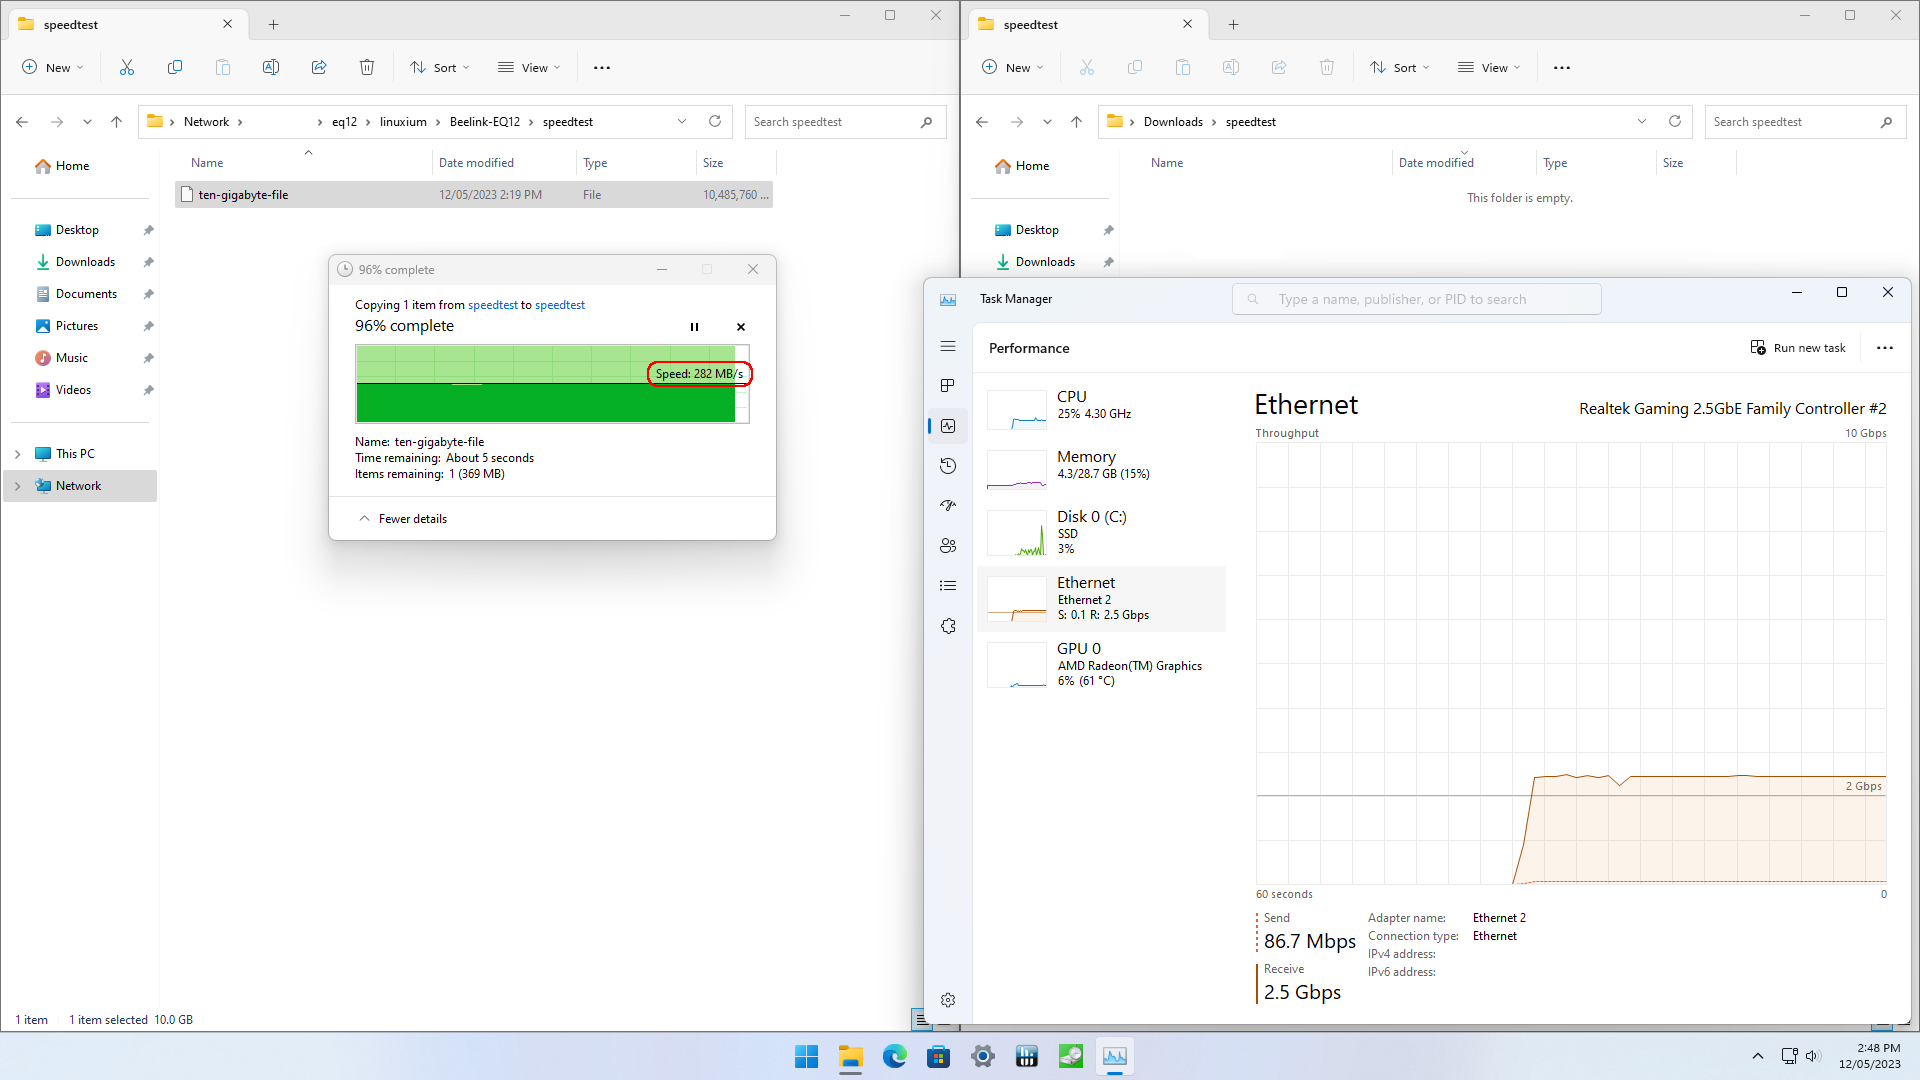
Task: Open Documents in left Explorer sidebar
Action: point(85,294)
